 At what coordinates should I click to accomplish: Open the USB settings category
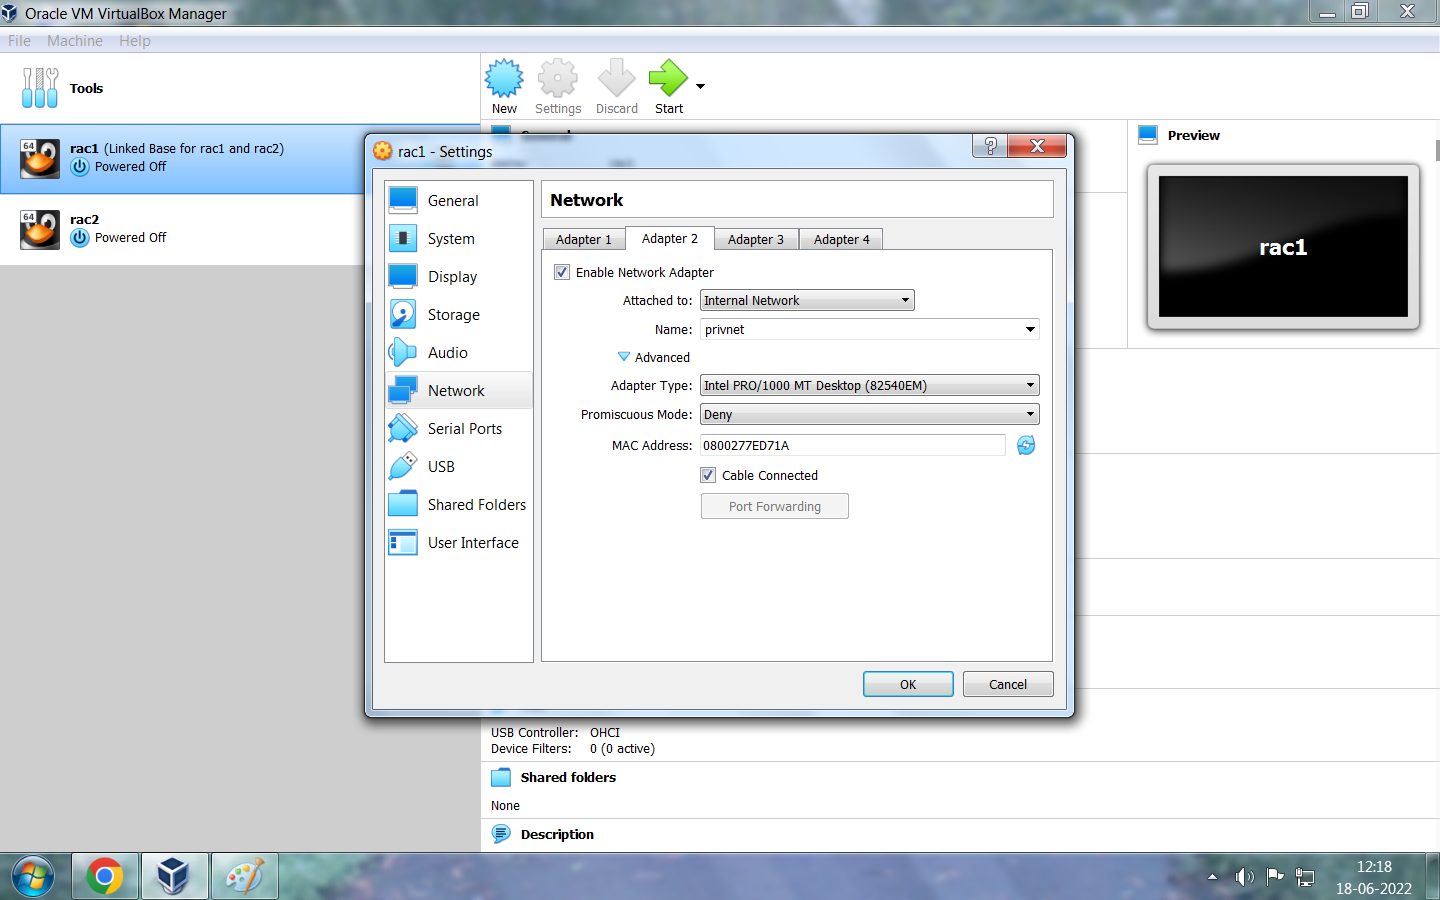(458, 467)
